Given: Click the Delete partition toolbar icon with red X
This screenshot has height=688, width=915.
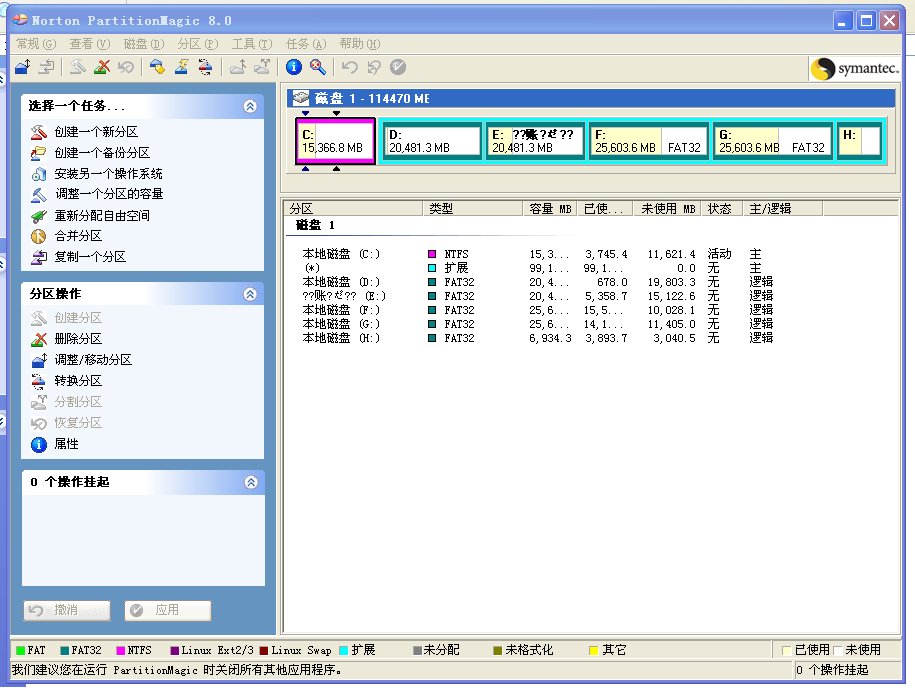Looking at the screenshot, I should tap(102, 67).
